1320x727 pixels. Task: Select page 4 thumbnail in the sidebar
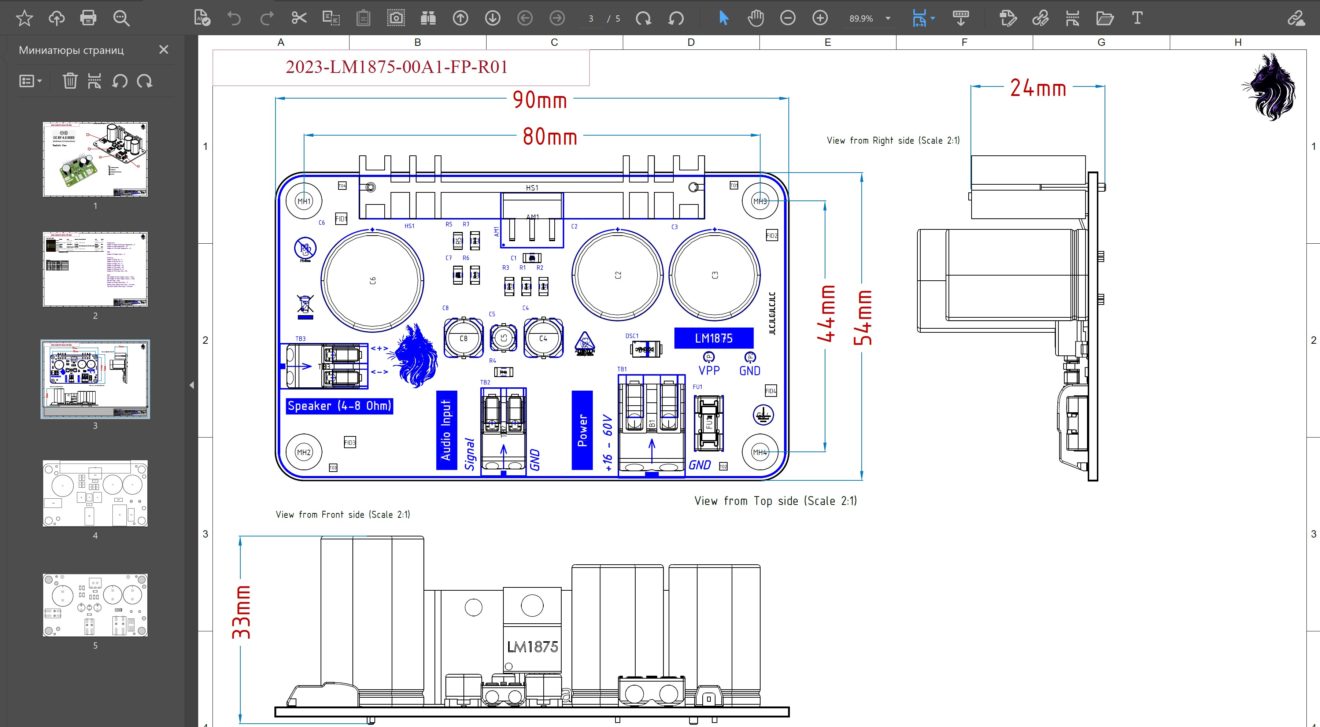coord(94,492)
